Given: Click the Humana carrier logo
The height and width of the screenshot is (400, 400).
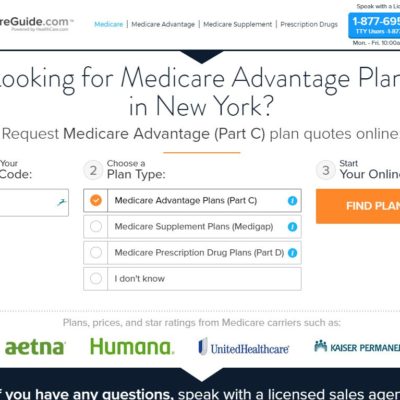Looking at the screenshot, I should tap(132, 346).
